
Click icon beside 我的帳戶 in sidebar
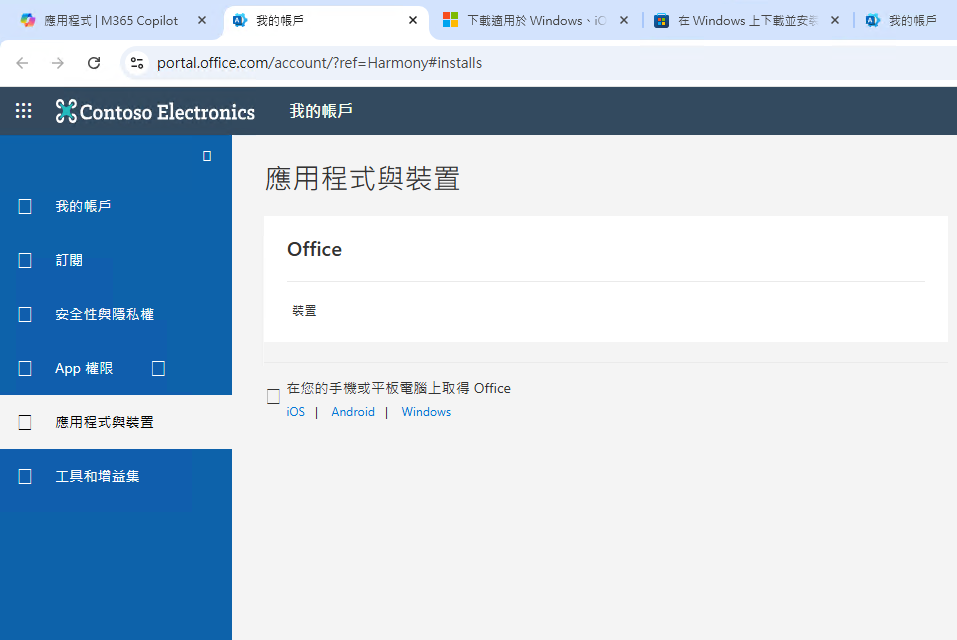coord(25,206)
